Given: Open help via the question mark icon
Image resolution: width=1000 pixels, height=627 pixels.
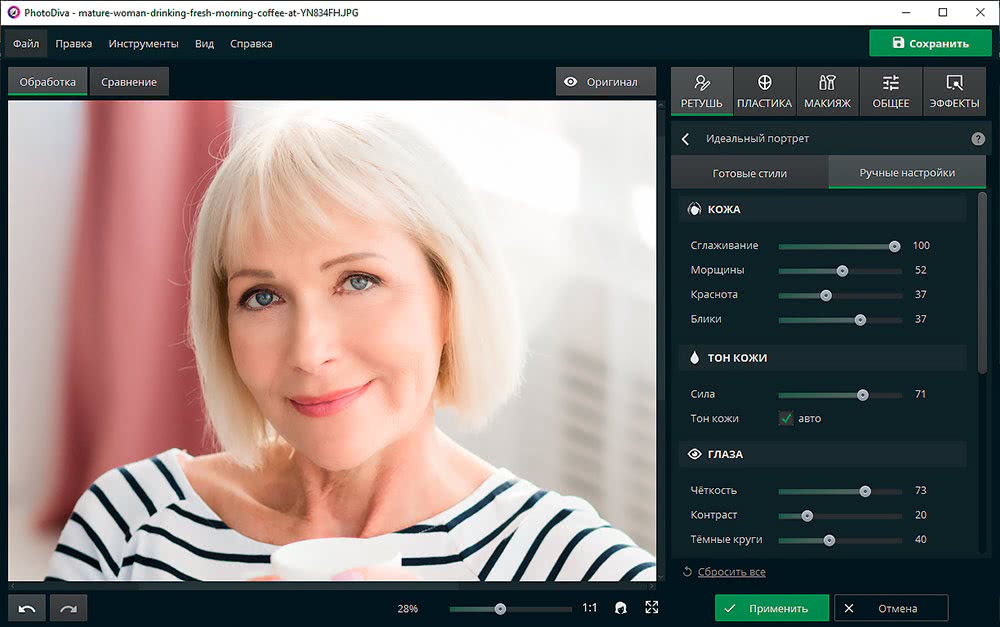Looking at the screenshot, I should pyautogui.click(x=978, y=139).
